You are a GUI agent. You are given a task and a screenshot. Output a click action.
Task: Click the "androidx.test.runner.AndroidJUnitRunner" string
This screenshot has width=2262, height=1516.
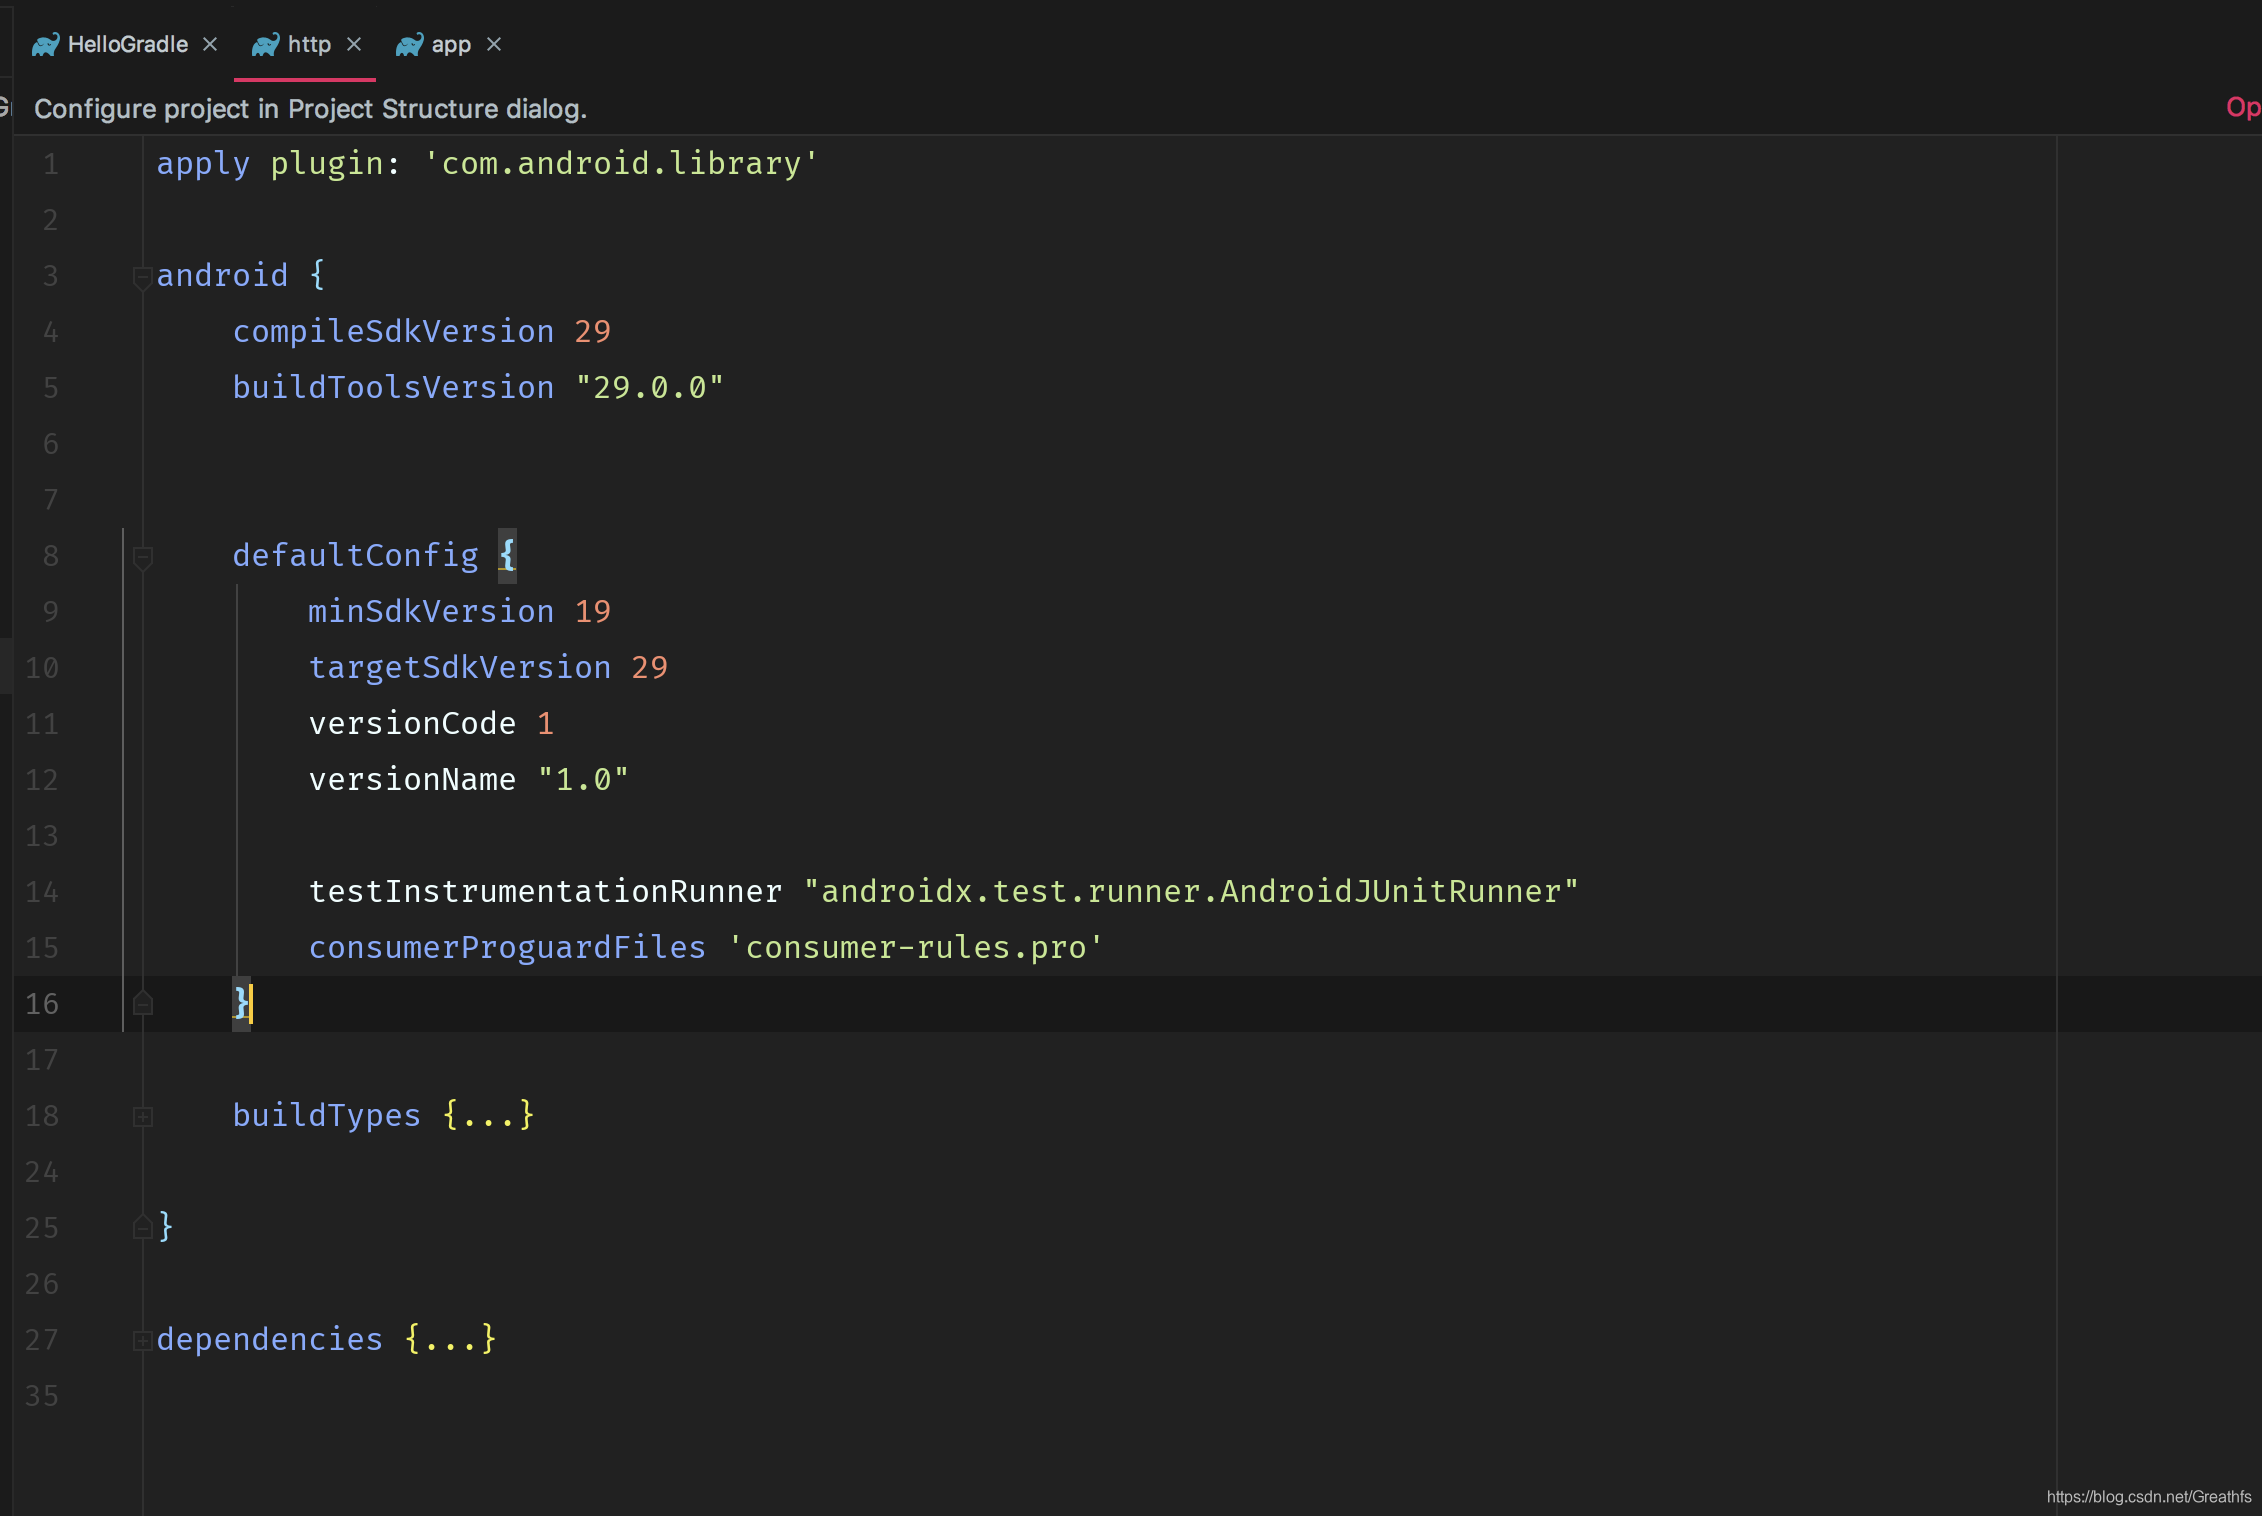pyautogui.click(x=1191, y=891)
